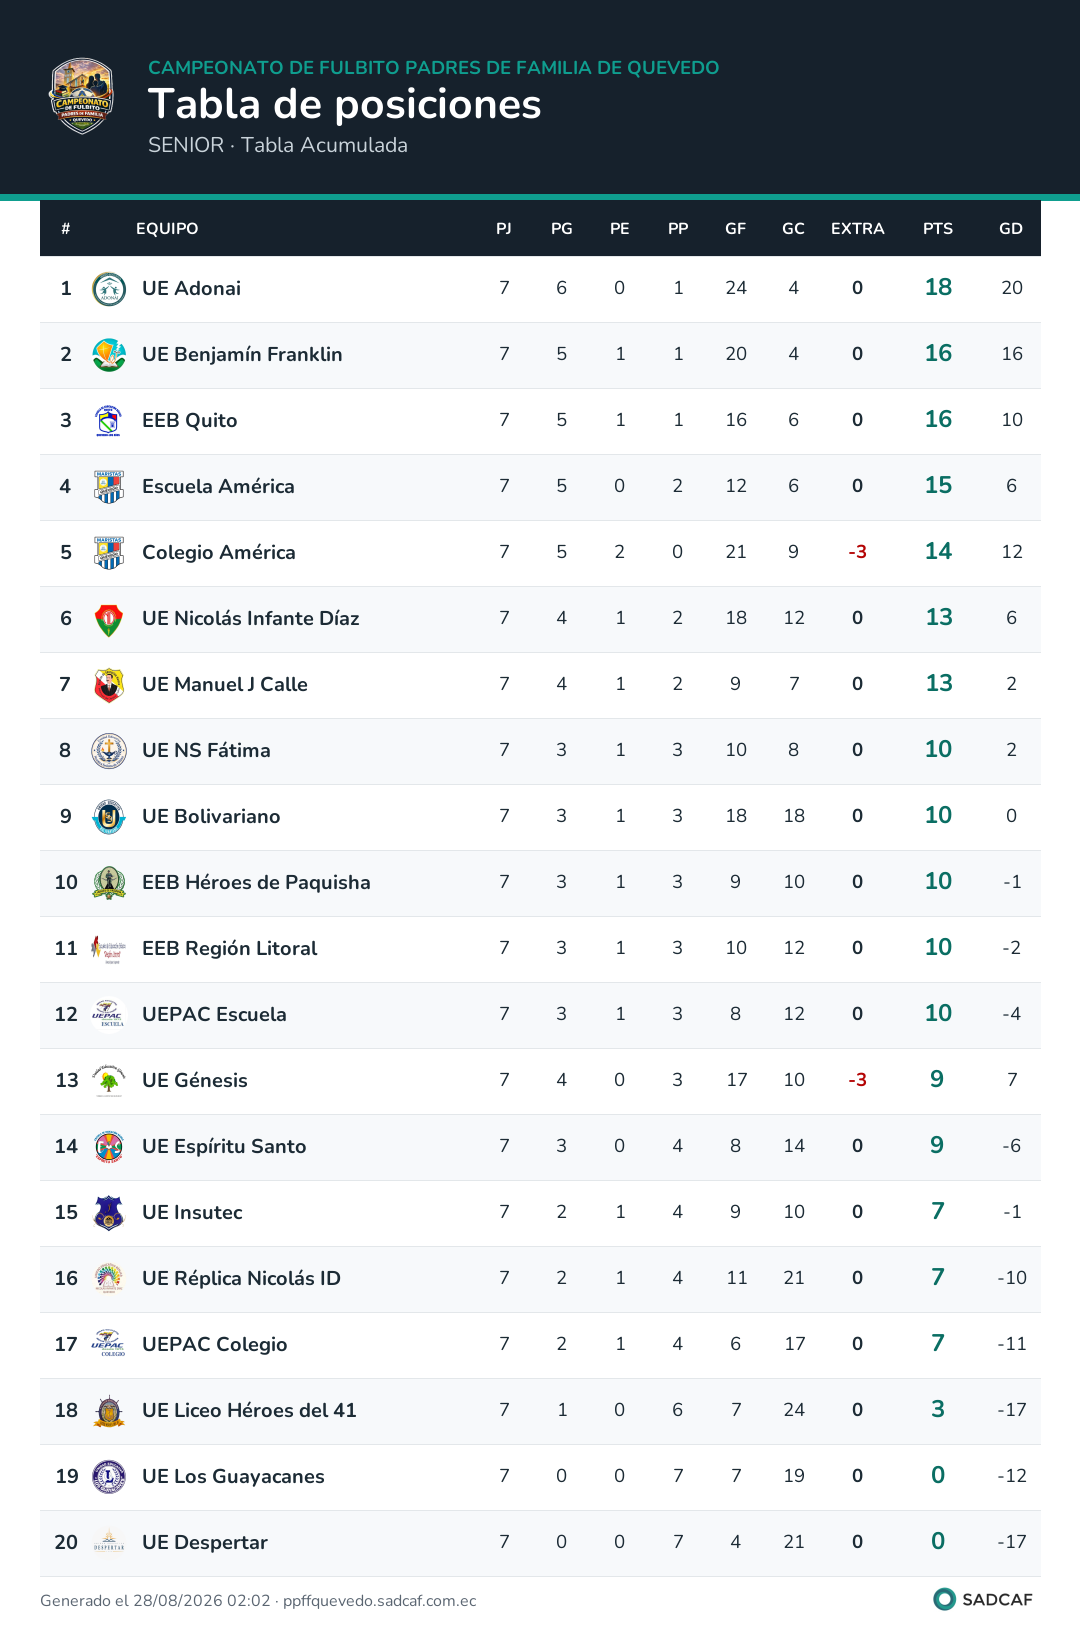Click the UE Benjamín Franklin team logo
The width and height of the screenshot is (1080, 1652).
tap(109, 355)
